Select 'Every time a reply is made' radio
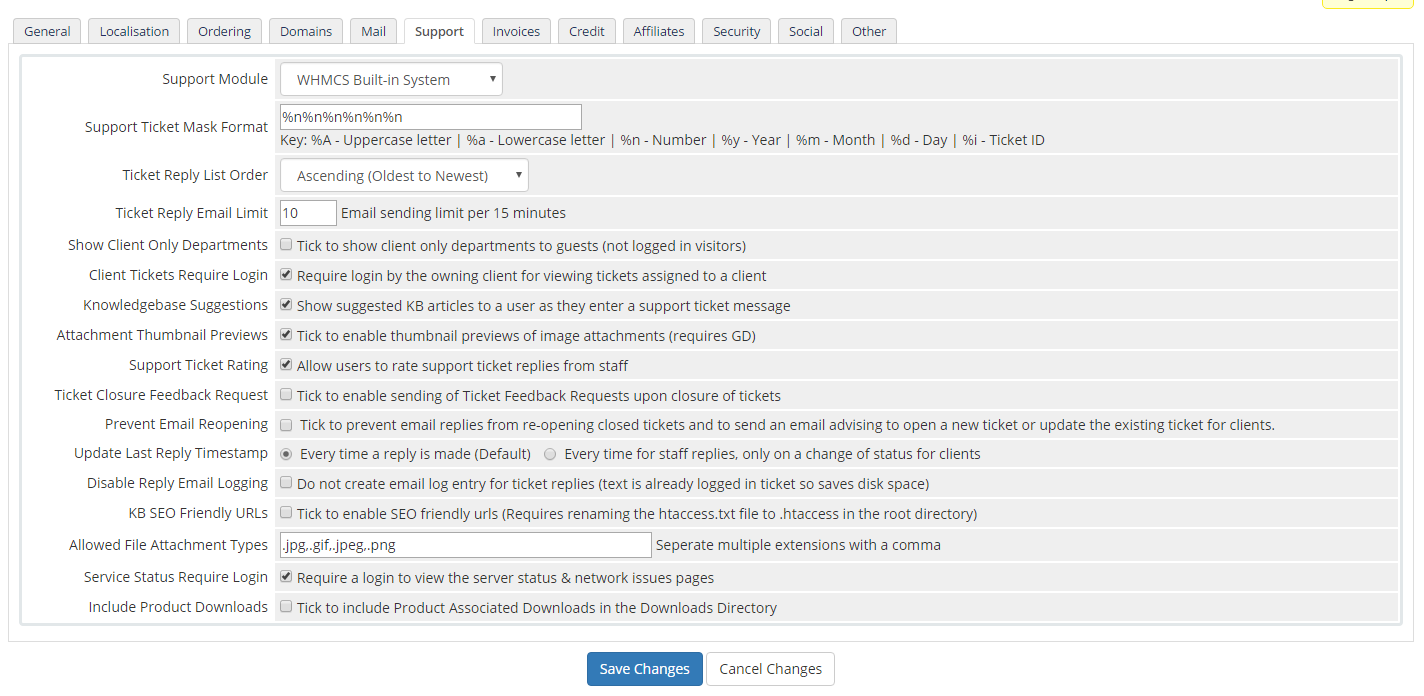 click(287, 454)
